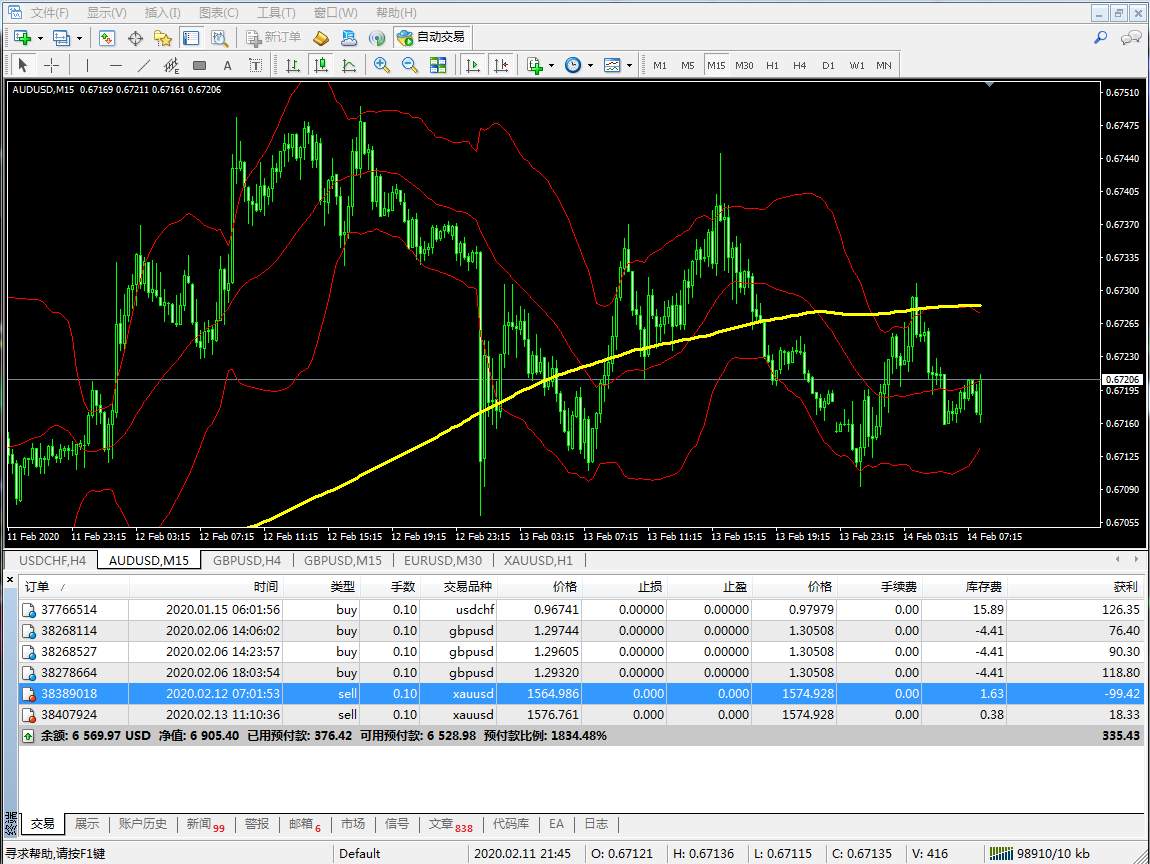Select the text label 'T' tool

[255, 65]
